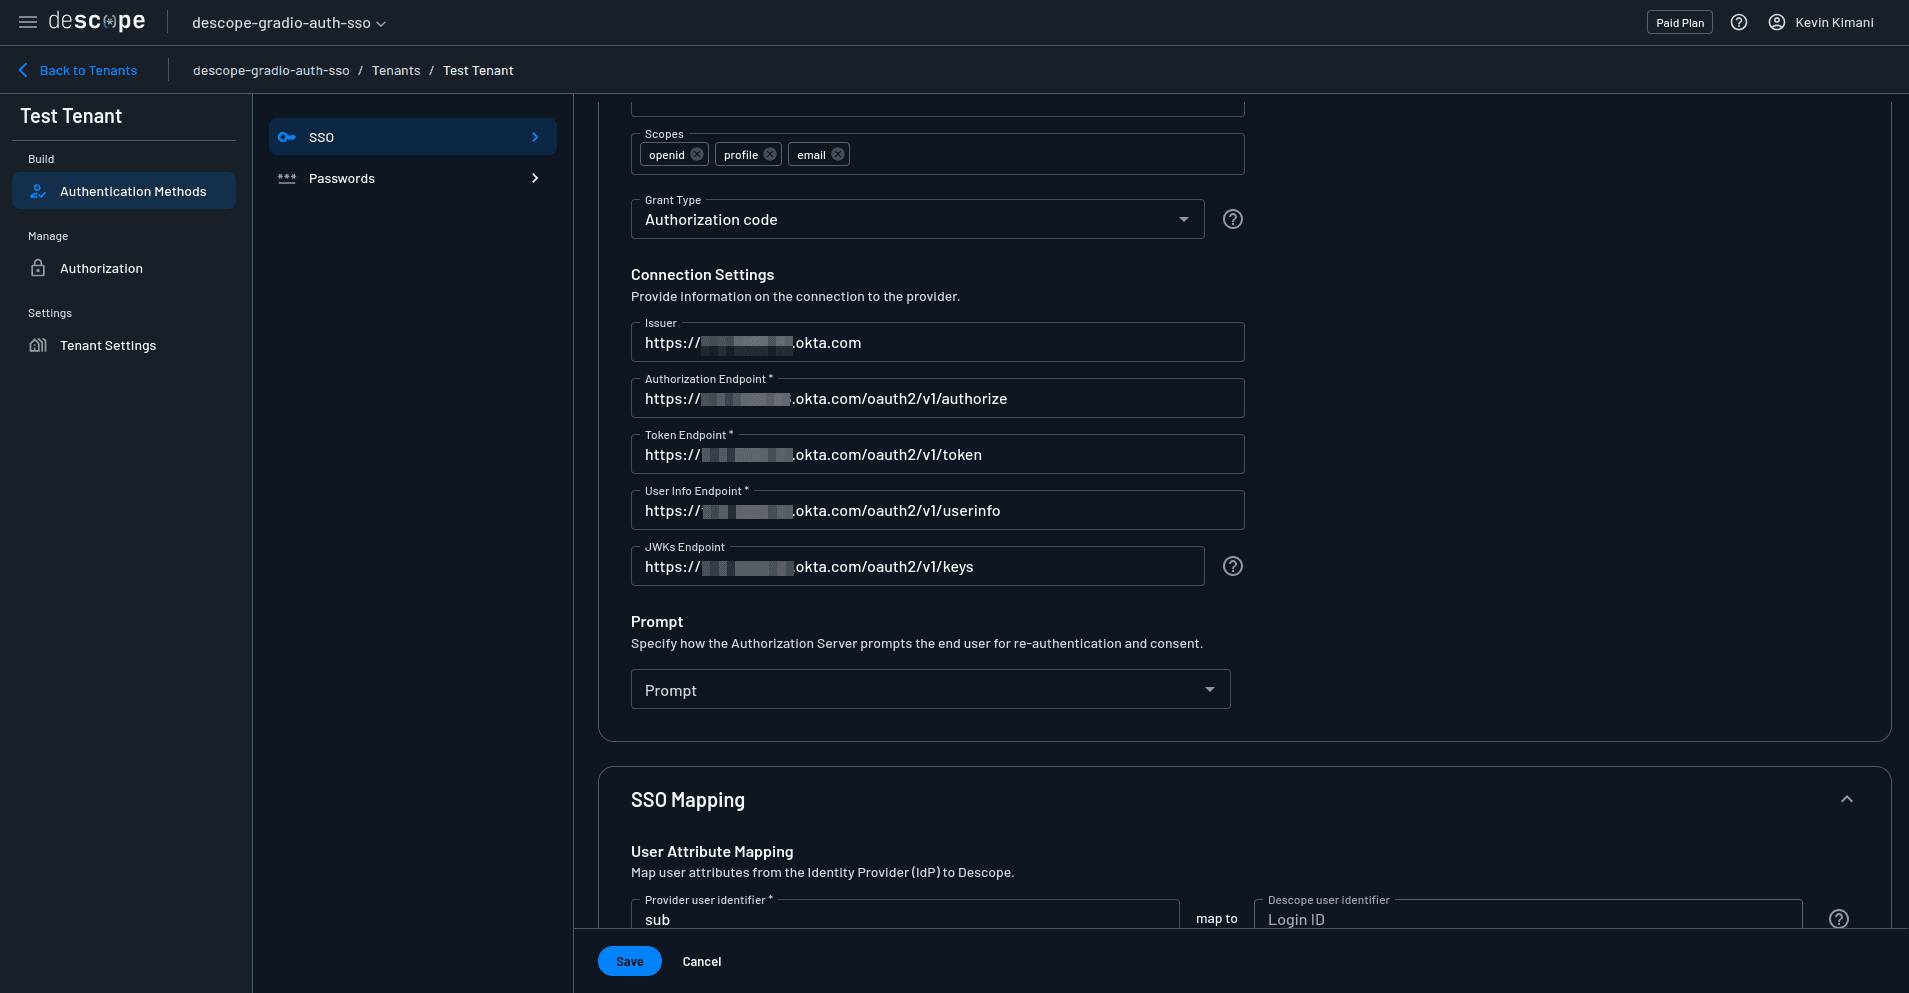Open the Grant Type dropdown

[x=1184, y=219]
